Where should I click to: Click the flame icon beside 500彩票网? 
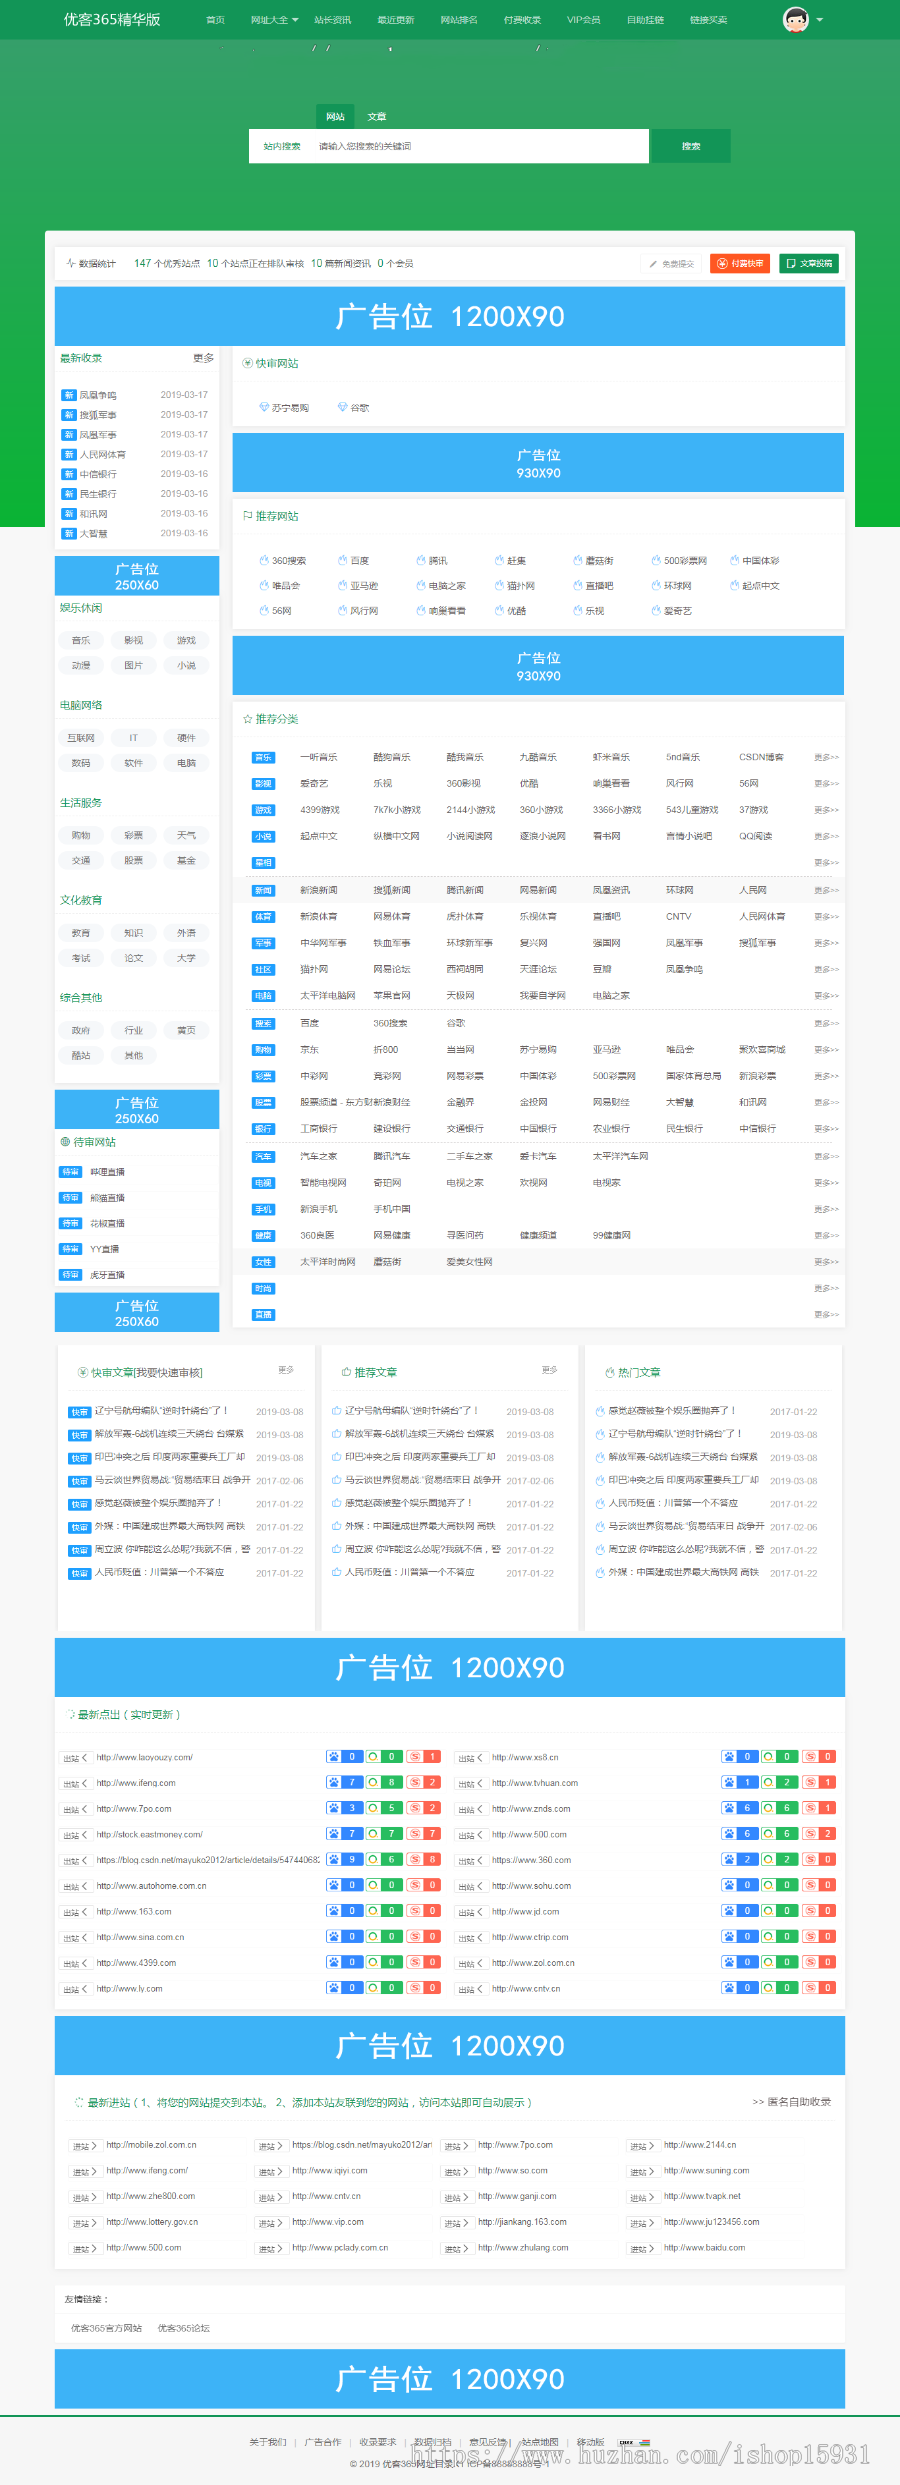(656, 560)
